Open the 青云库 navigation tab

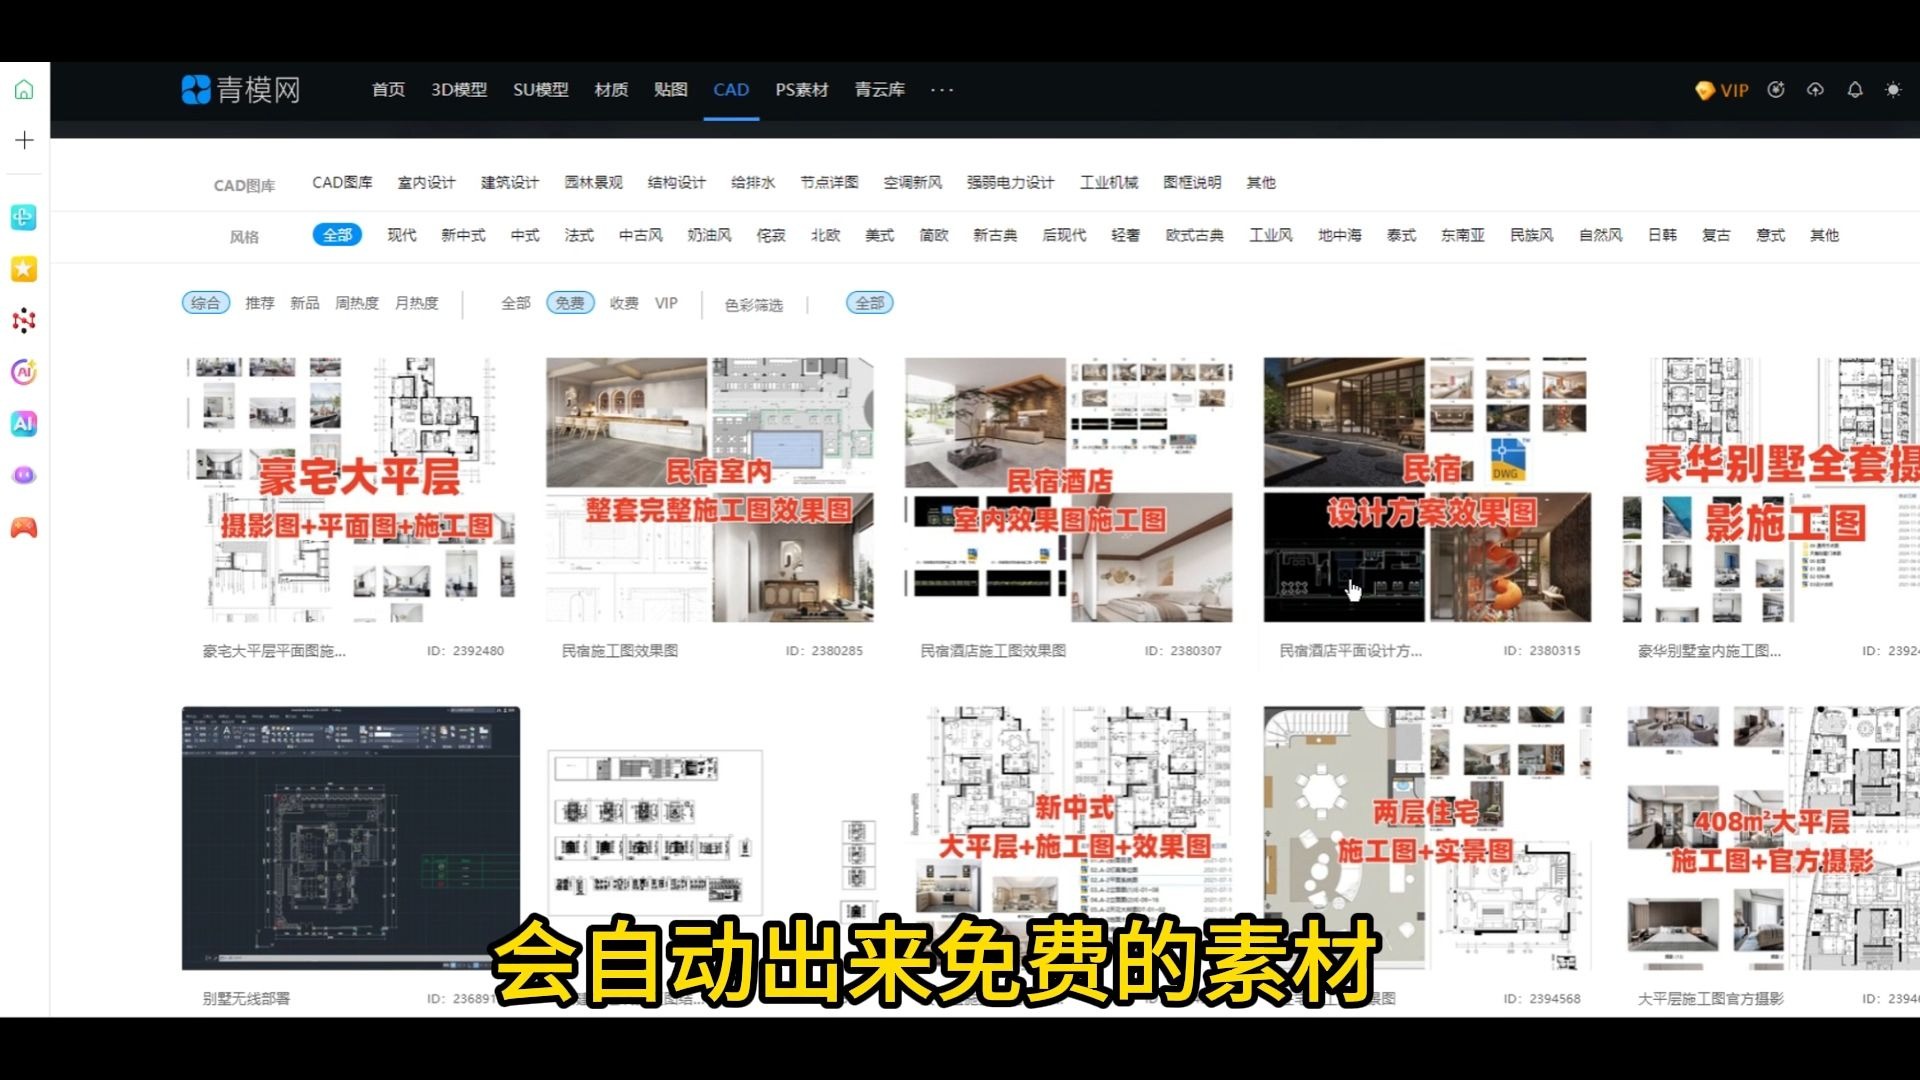[x=880, y=90]
